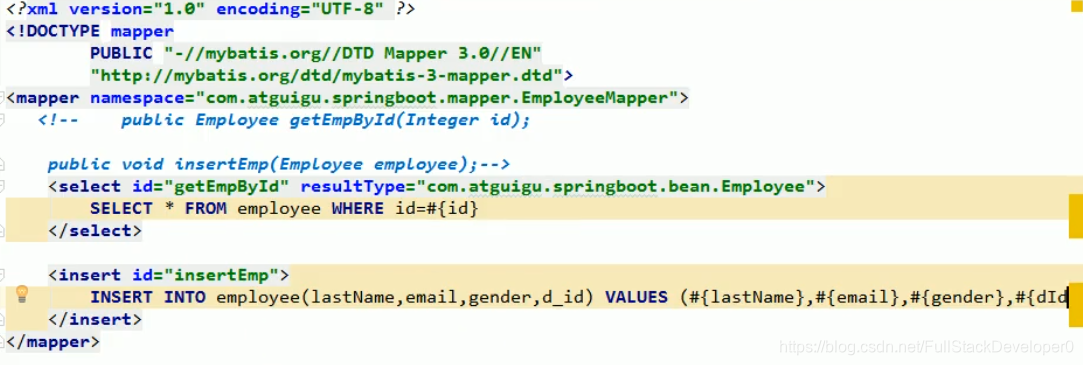This screenshot has height=365, width=1083.
Task: Click insertEmp(Employee employee); in the comment
Action: tap(326, 164)
